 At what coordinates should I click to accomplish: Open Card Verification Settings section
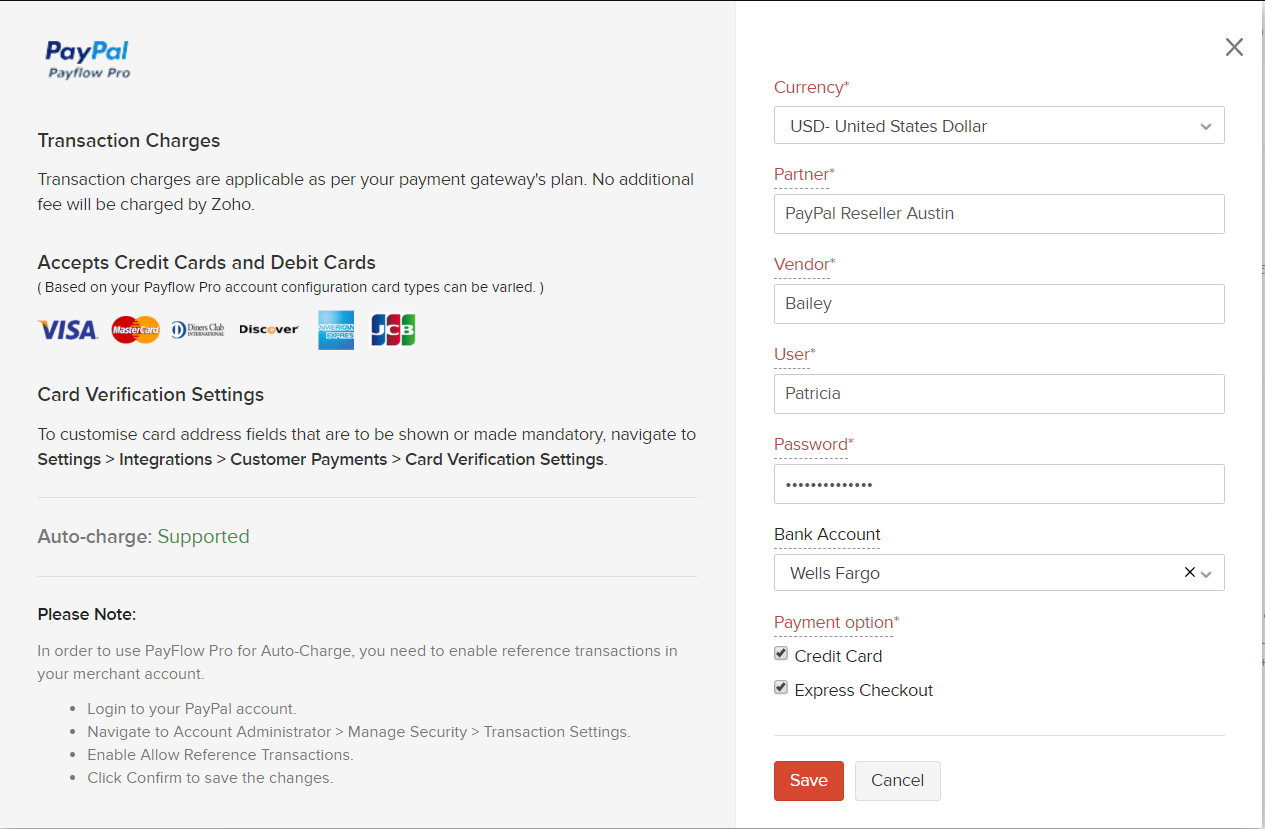(150, 394)
